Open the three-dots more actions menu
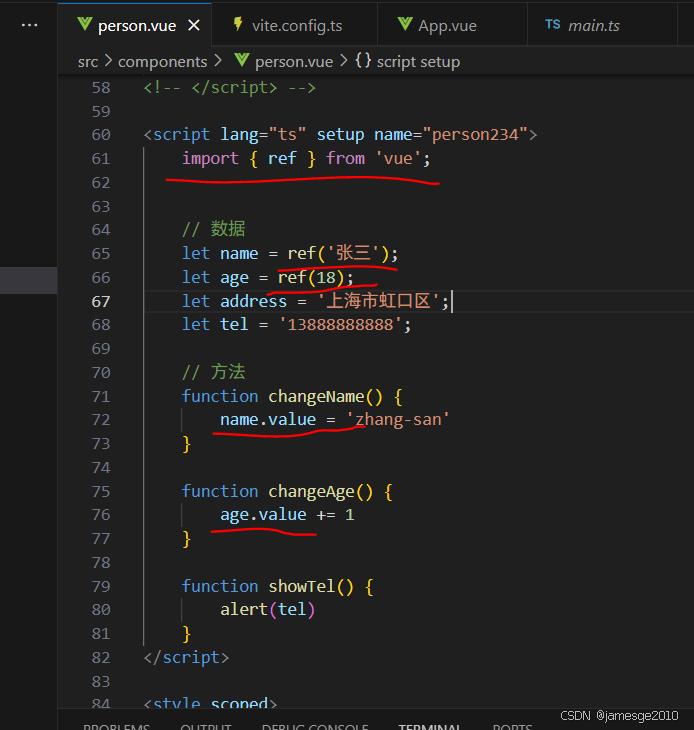694x730 pixels. [x=29, y=25]
